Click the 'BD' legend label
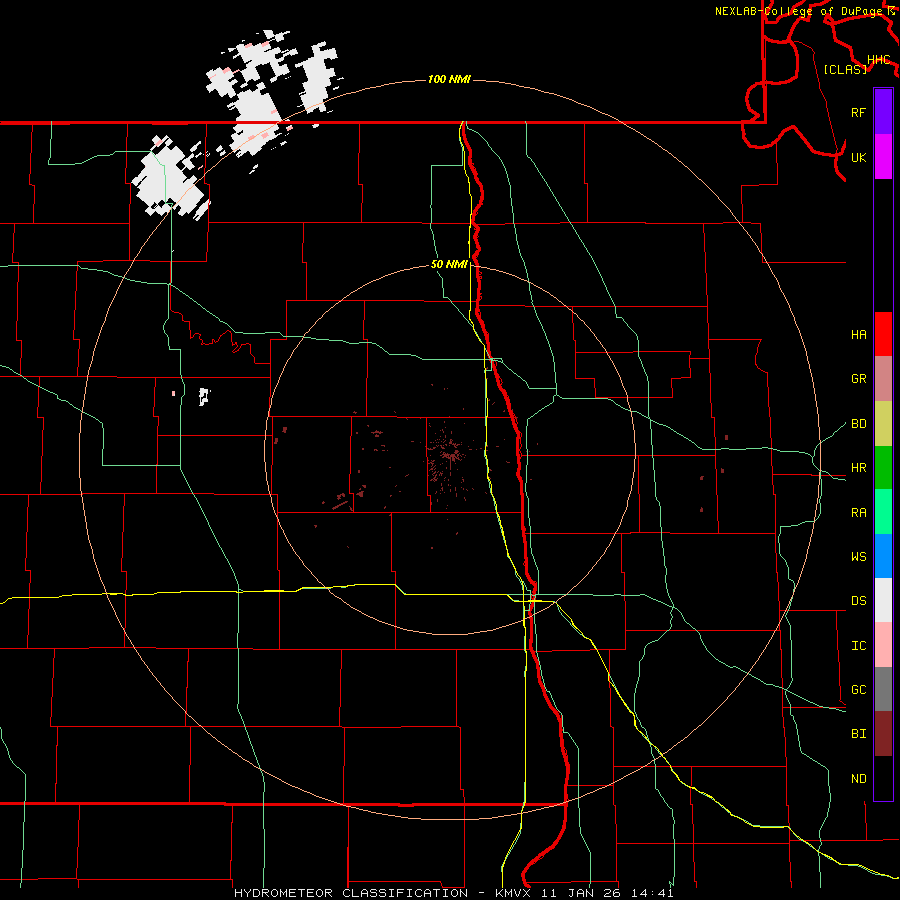 pos(858,424)
